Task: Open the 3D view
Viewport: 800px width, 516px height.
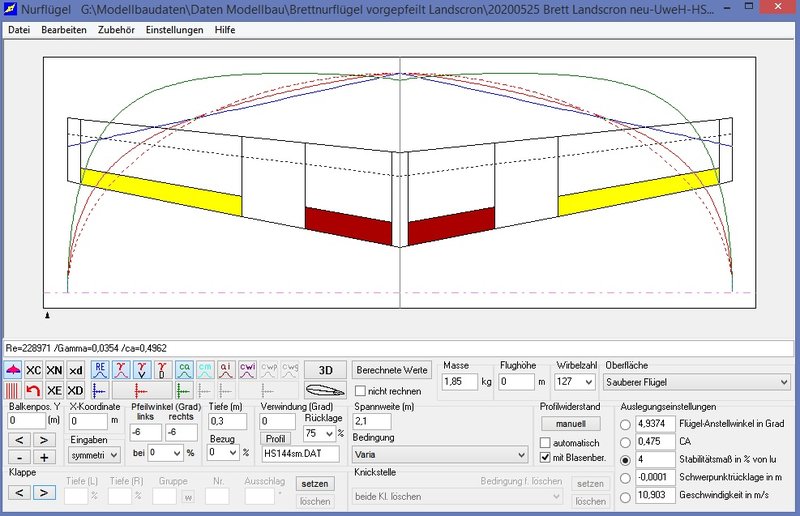Action: (325, 370)
